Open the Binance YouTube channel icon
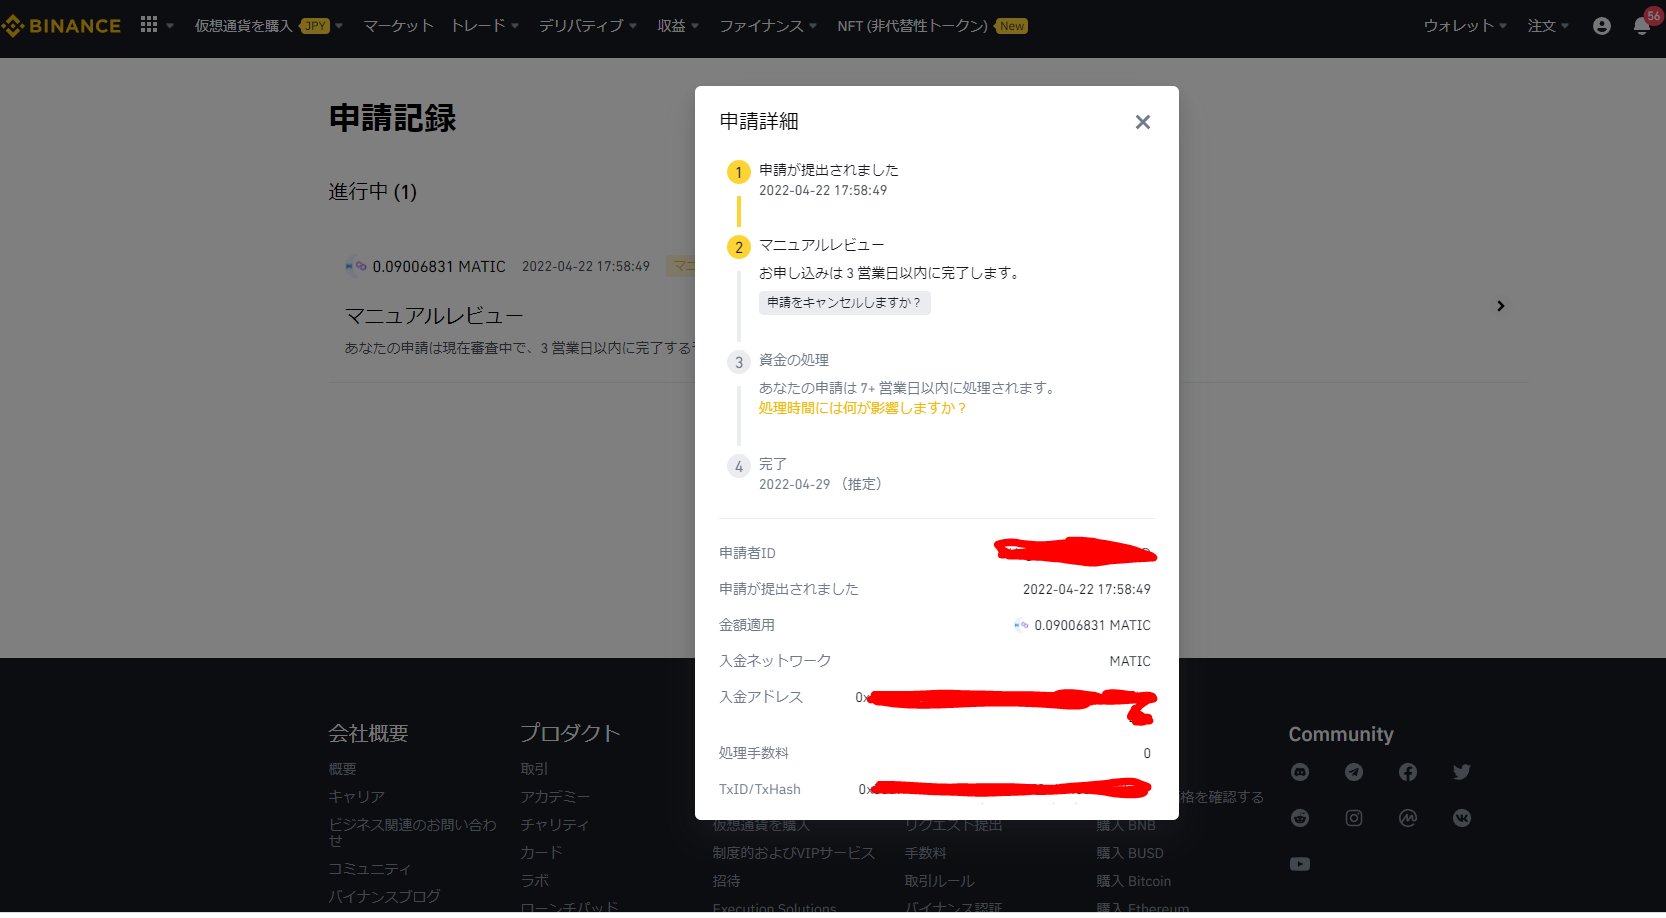This screenshot has width=1666, height=918. coord(1300,864)
